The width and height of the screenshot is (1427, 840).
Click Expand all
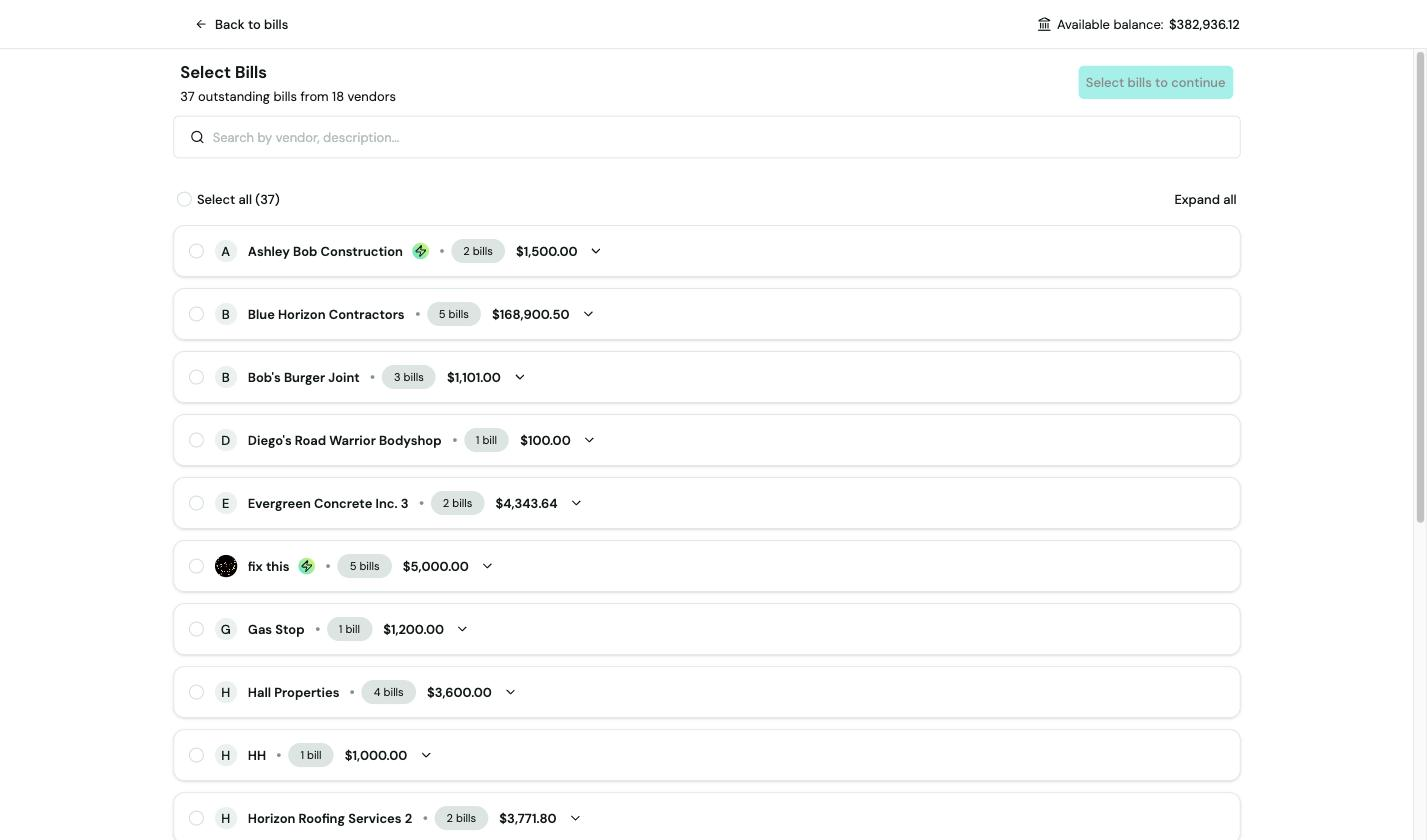[x=1205, y=199]
